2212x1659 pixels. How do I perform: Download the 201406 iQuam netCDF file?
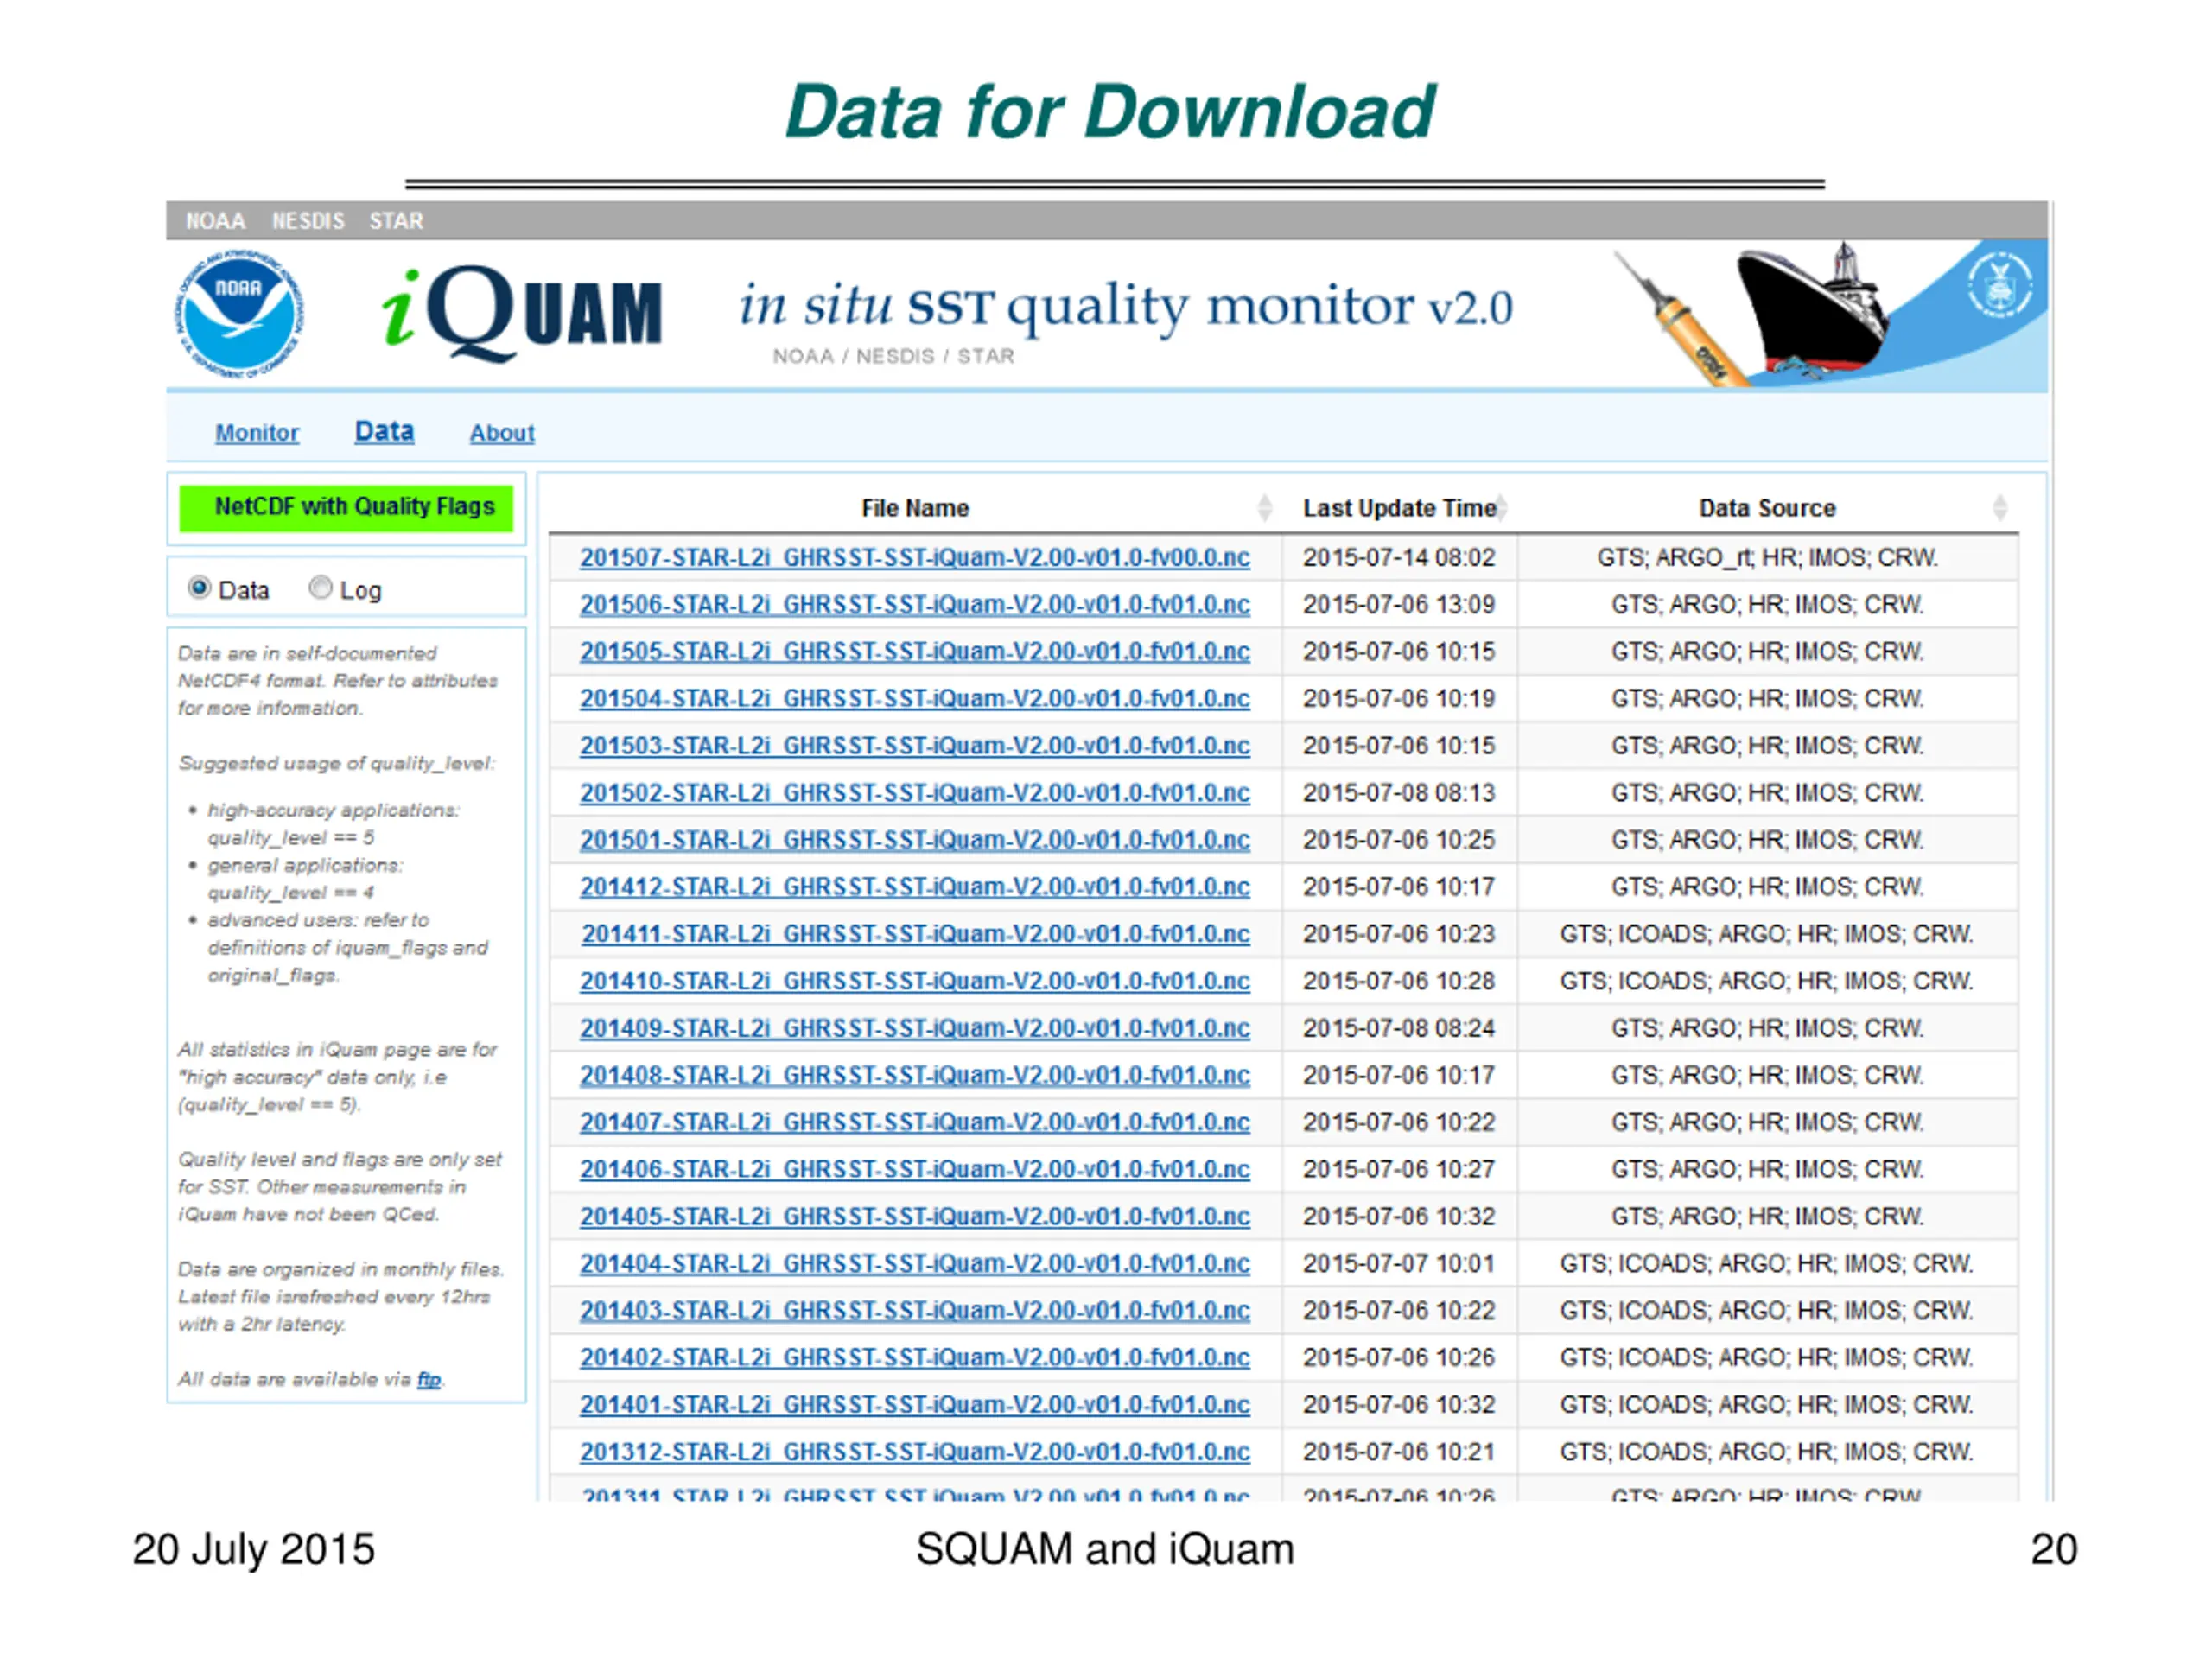point(915,1169)
